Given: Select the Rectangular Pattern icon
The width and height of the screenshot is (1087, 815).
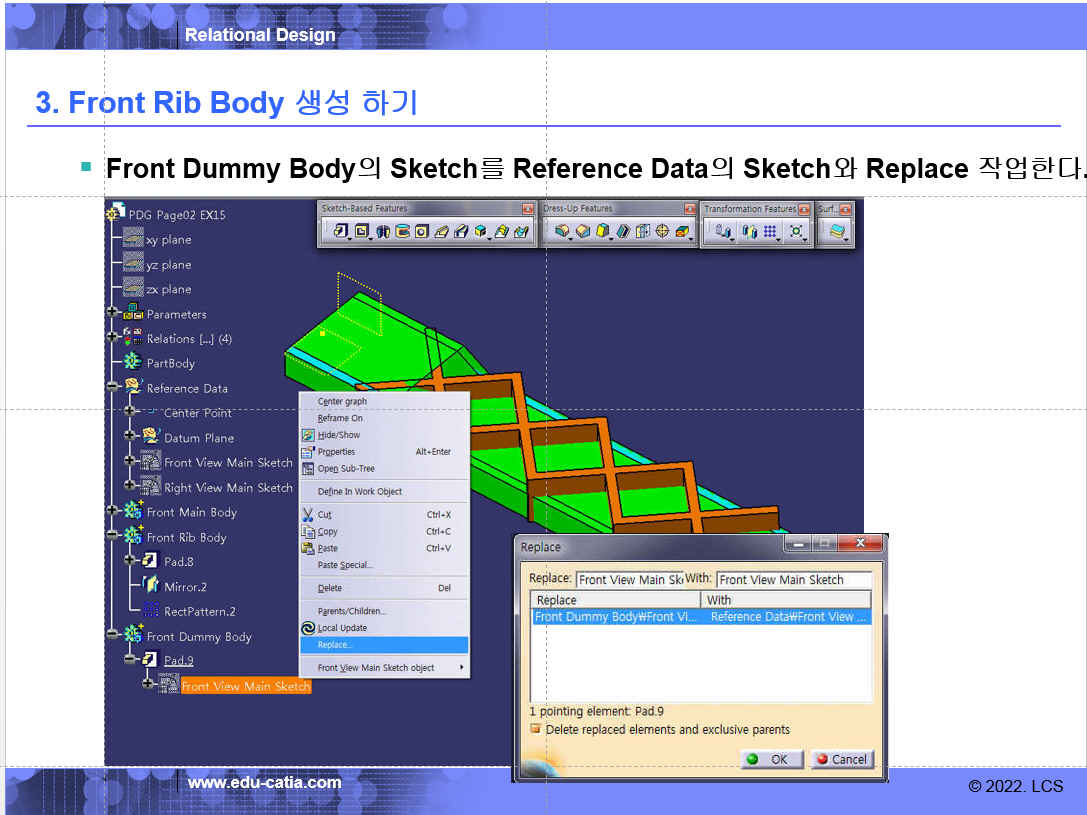Looking at the screenshot, I should (x=770, y=231).
